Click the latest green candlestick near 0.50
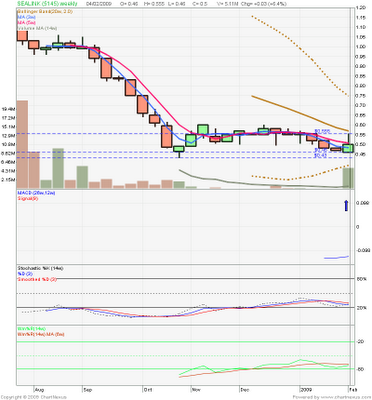The height and width of the screenshot is (400, 372). click(348, 148)
